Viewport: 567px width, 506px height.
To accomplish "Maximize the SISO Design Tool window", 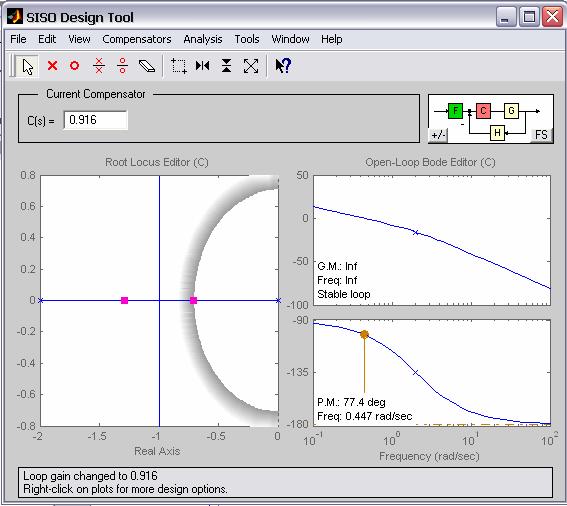I will pyautogui.click(x=529, y=17).
